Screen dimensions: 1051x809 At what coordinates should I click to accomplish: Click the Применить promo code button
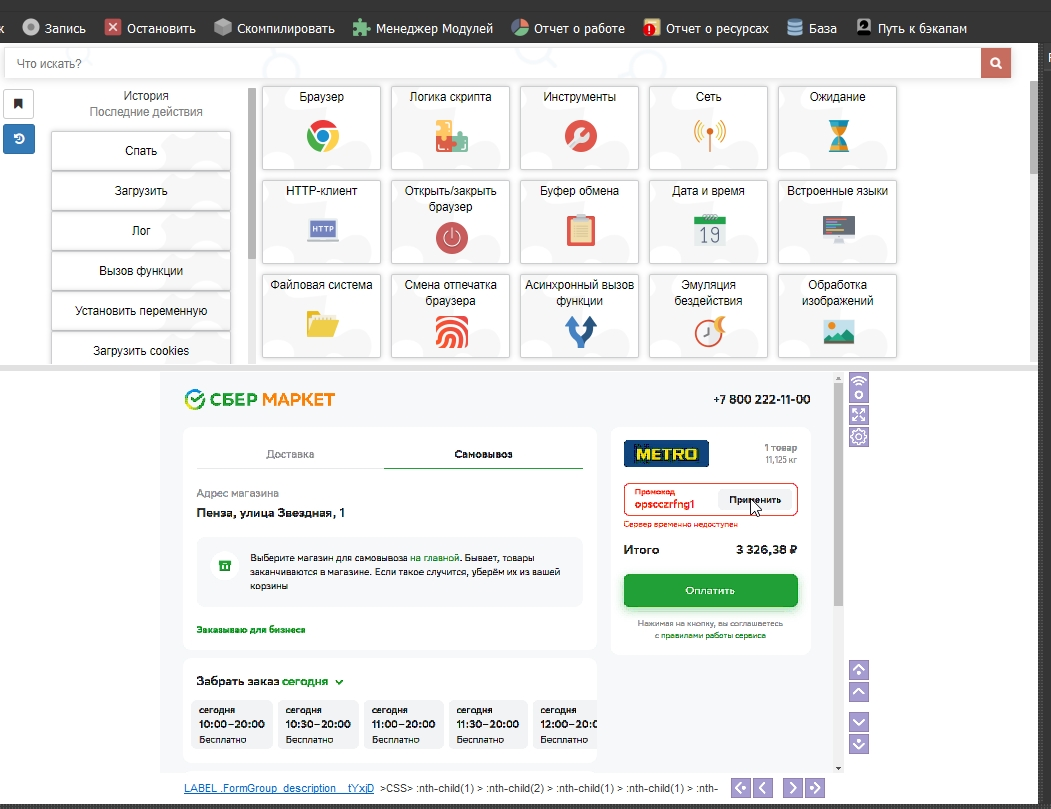pyautogui.click(x=755, y=499)
